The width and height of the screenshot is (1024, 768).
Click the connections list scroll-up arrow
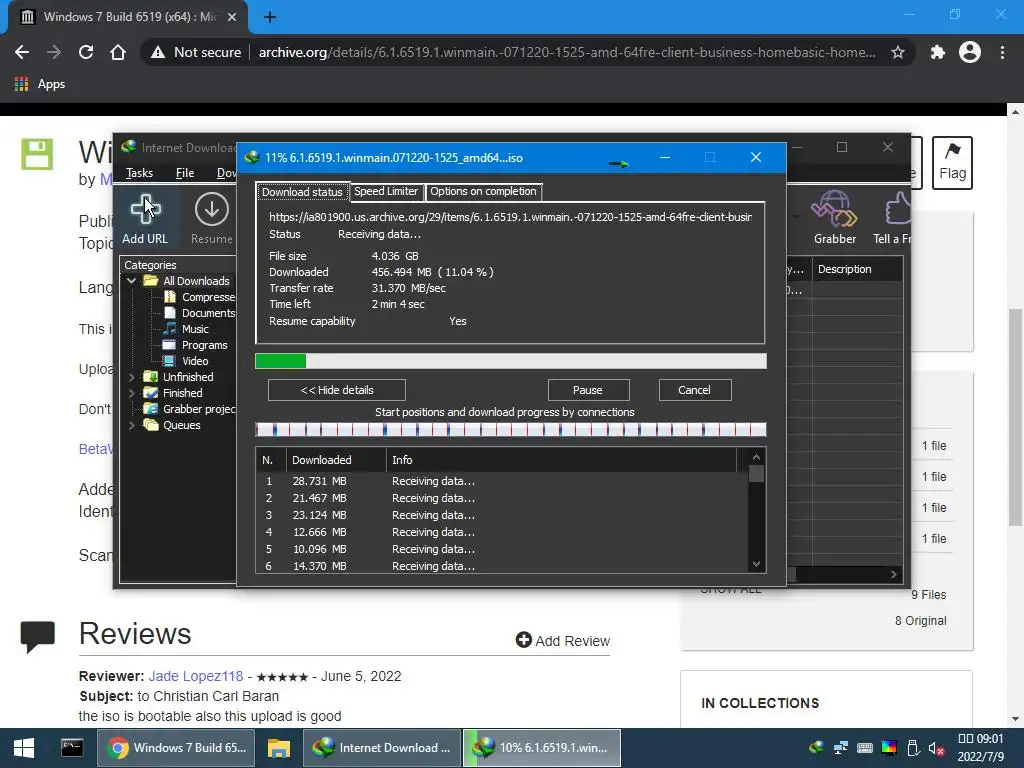(756, 457)
